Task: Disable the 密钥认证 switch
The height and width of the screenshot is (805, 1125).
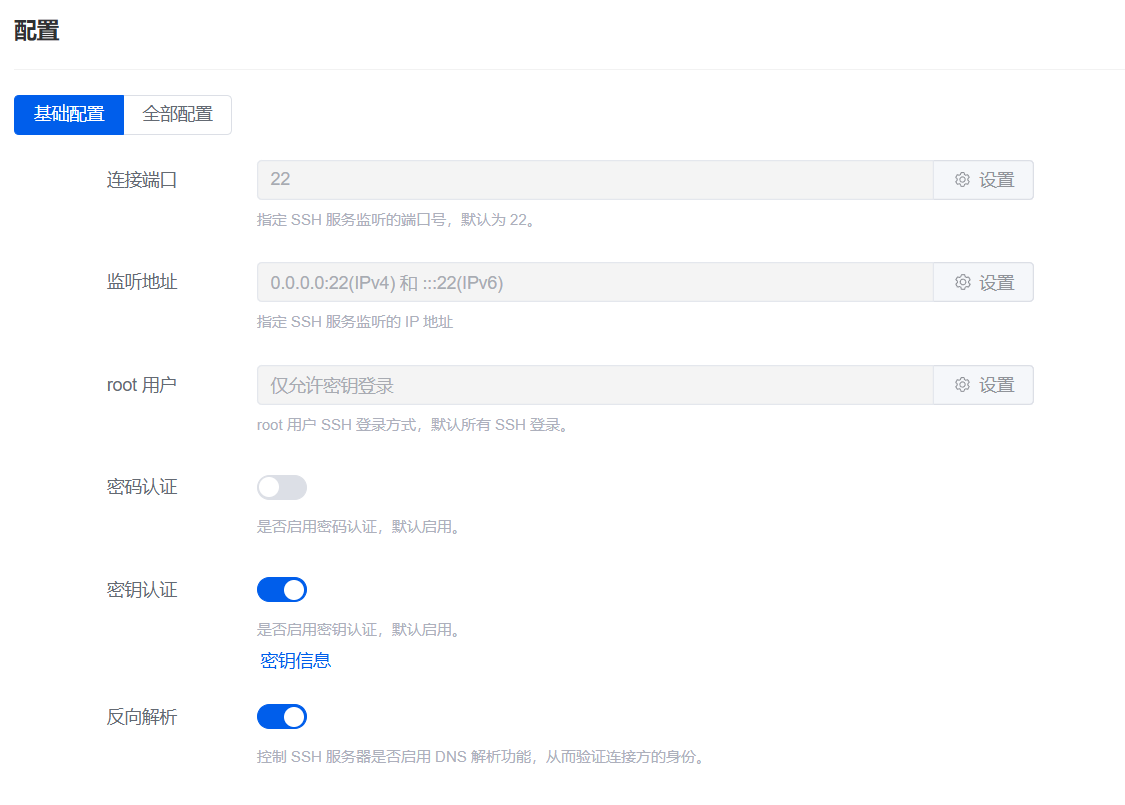Action: pos(282,590)
